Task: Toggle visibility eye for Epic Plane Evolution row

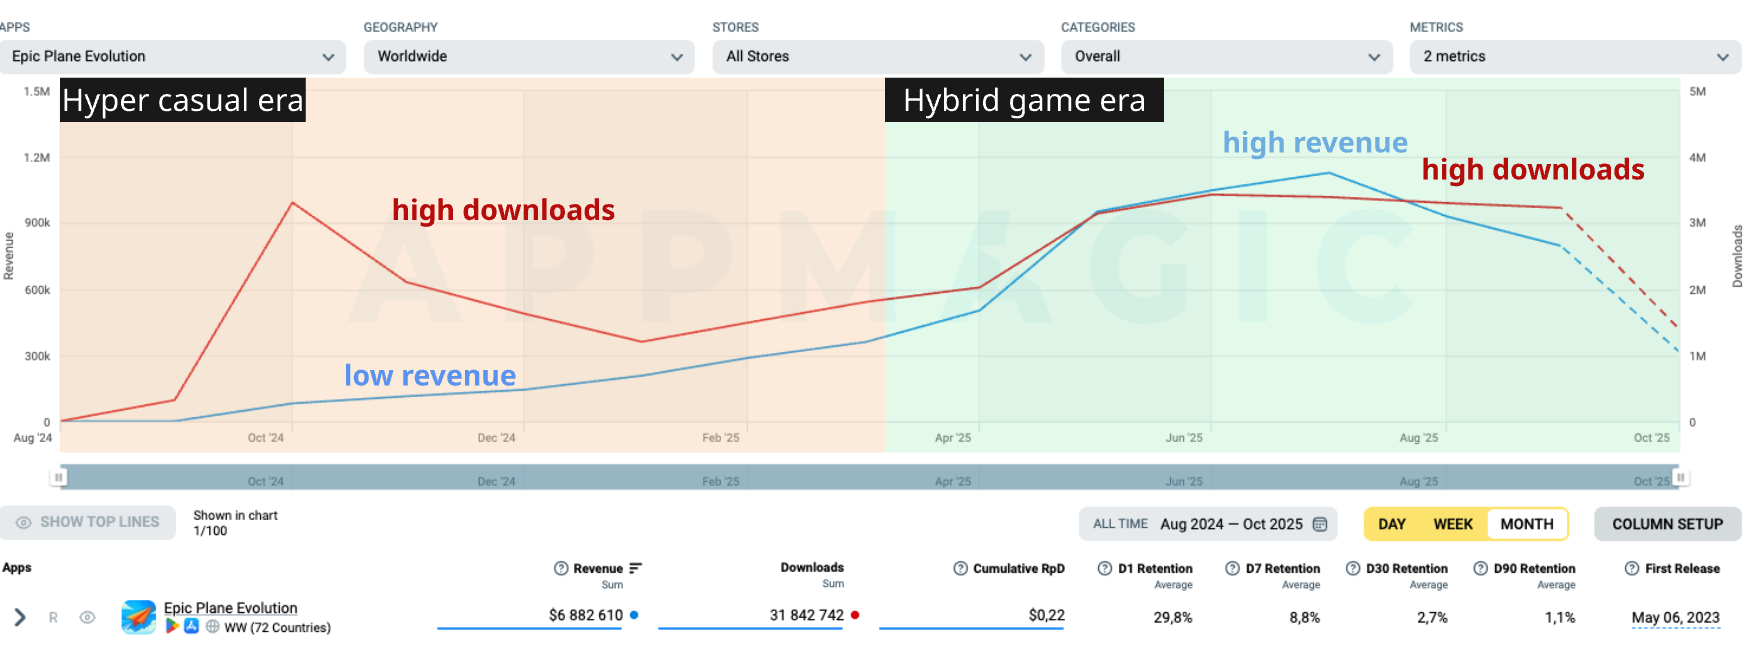Action: [87, 617]
